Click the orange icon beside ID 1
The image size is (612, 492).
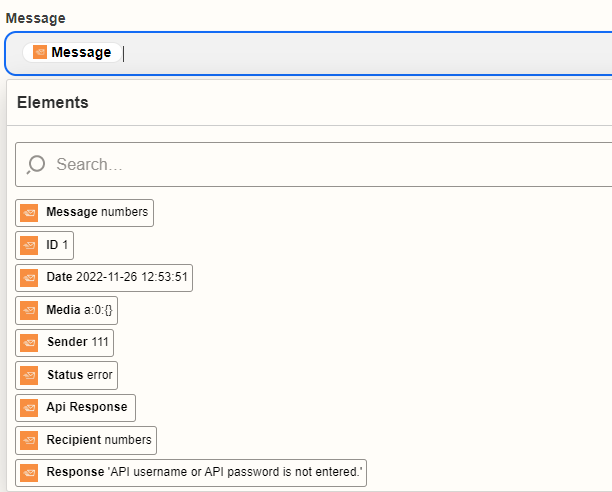30,245
